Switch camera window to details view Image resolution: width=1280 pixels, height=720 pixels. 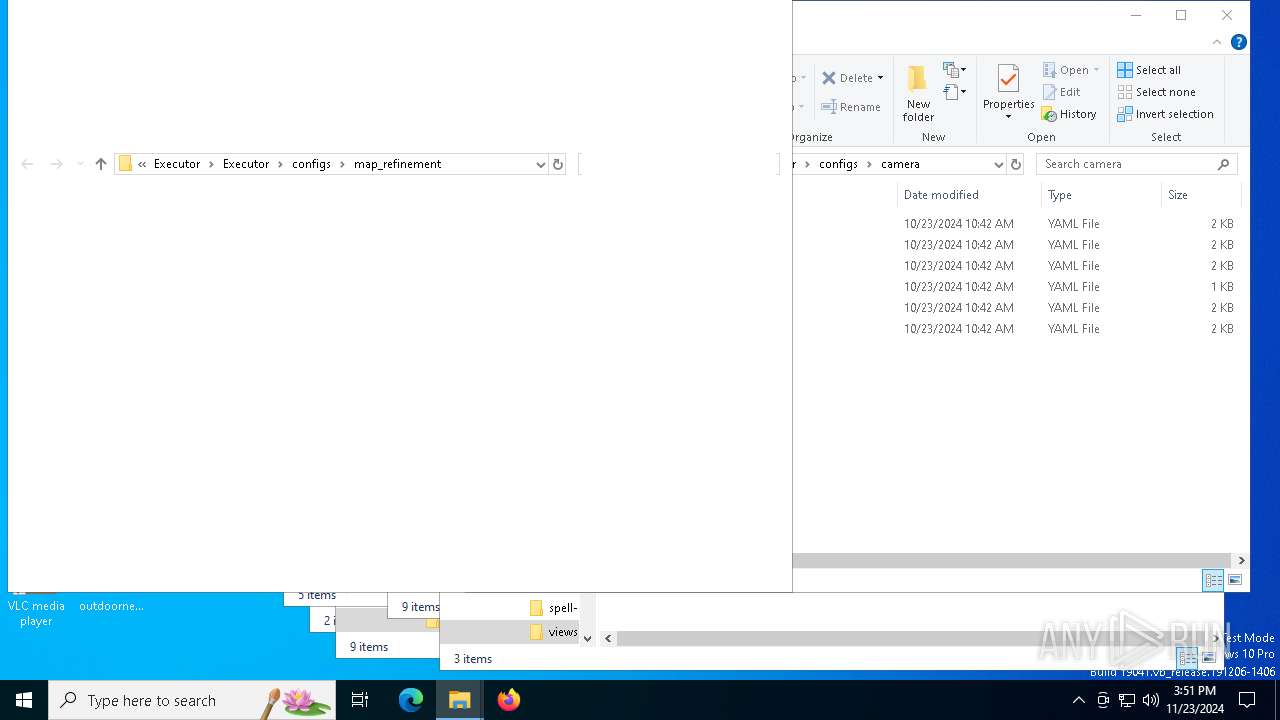1213,580
